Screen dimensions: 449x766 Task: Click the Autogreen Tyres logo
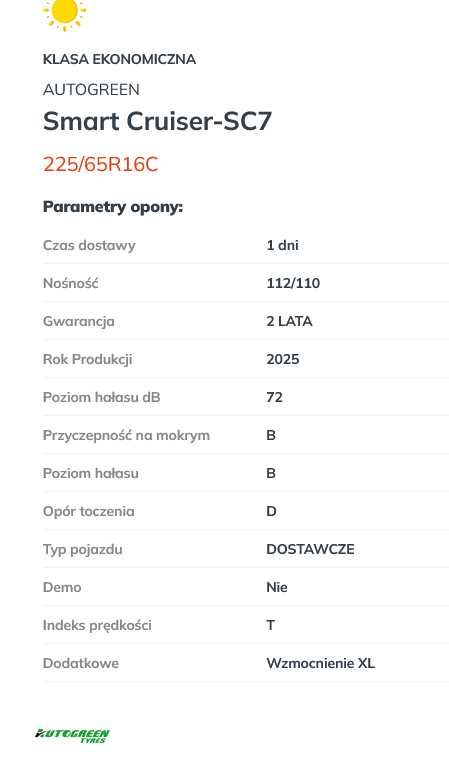pos(72,735)
